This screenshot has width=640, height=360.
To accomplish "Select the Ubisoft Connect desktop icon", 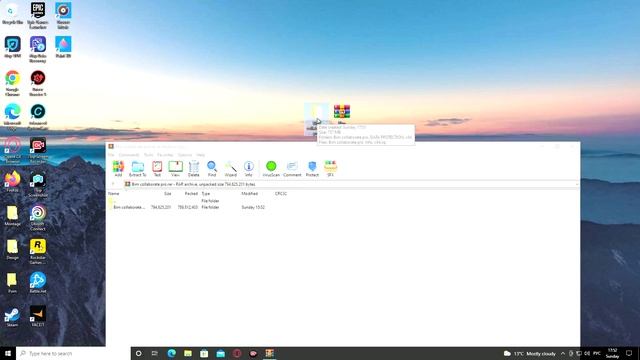I will [38, 218].
